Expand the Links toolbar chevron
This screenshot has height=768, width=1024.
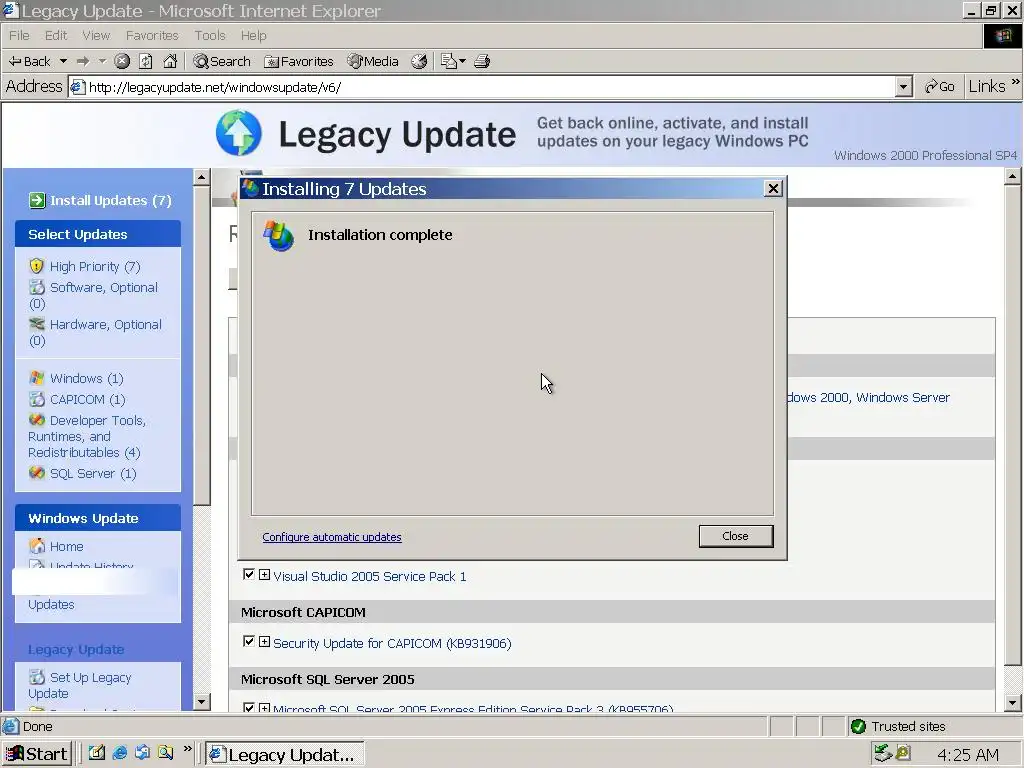[1015, 82]
